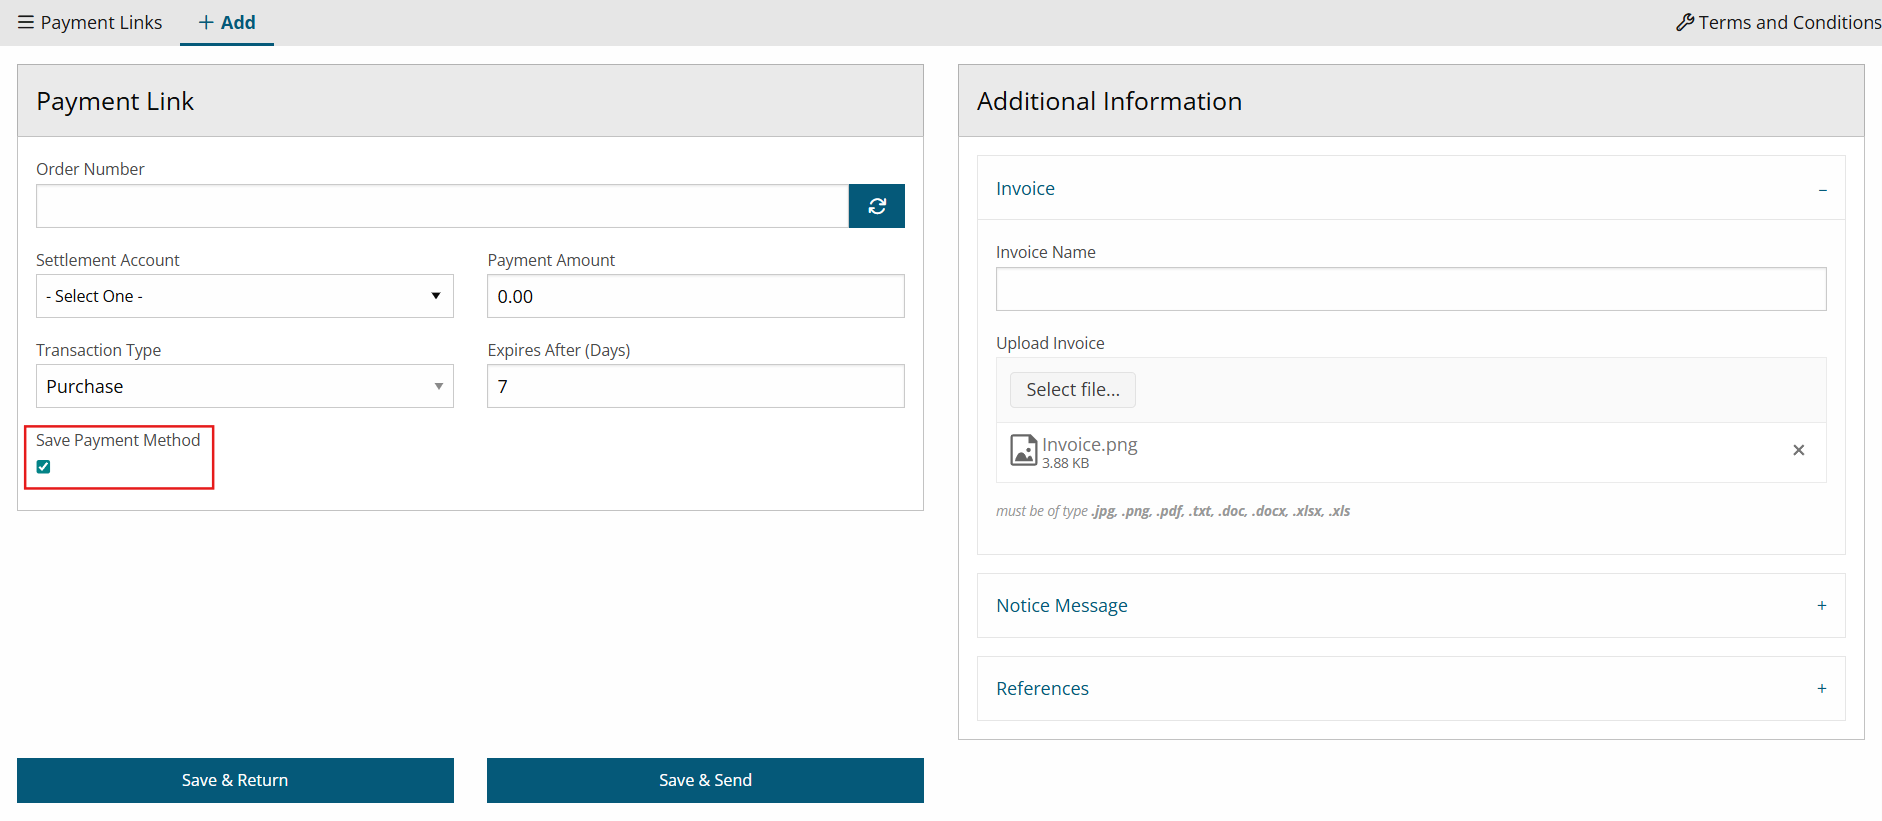Remove the uploaded Invoice.png file
The image size is (1882, 821).
pyautogui.click(x=1798, y=450)
